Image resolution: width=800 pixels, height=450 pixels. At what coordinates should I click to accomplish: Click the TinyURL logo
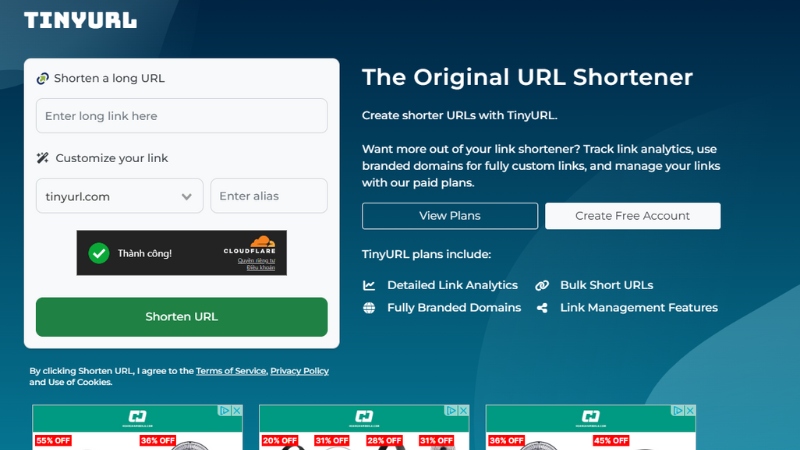80,20
